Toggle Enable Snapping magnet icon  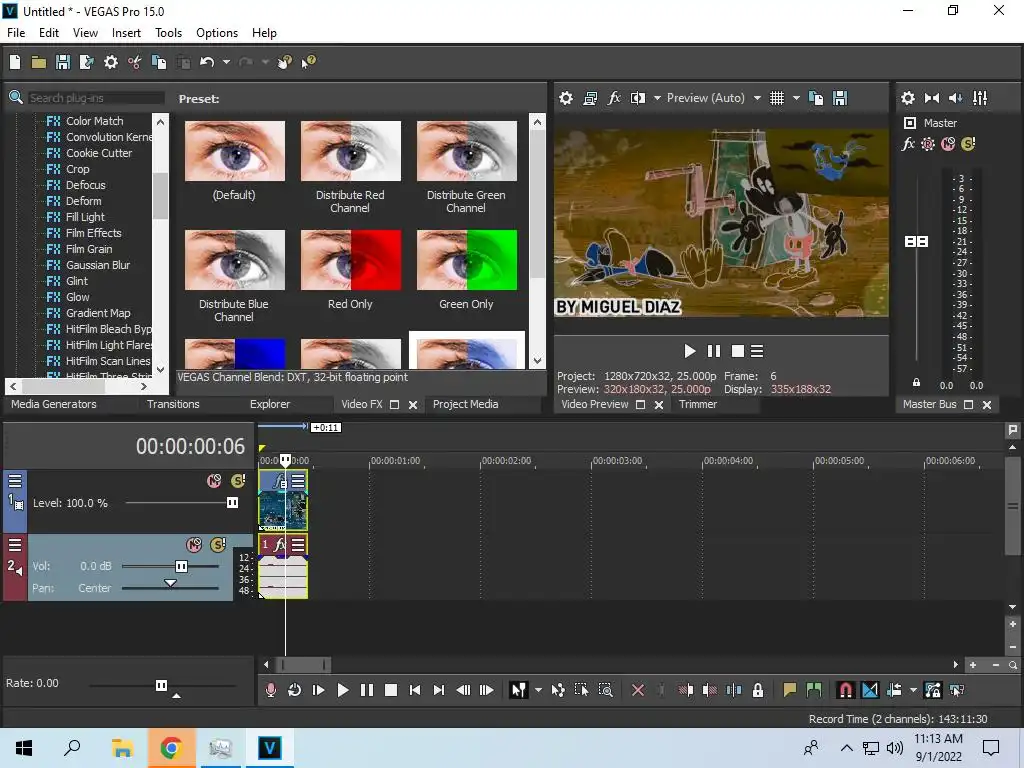point(845,690)
